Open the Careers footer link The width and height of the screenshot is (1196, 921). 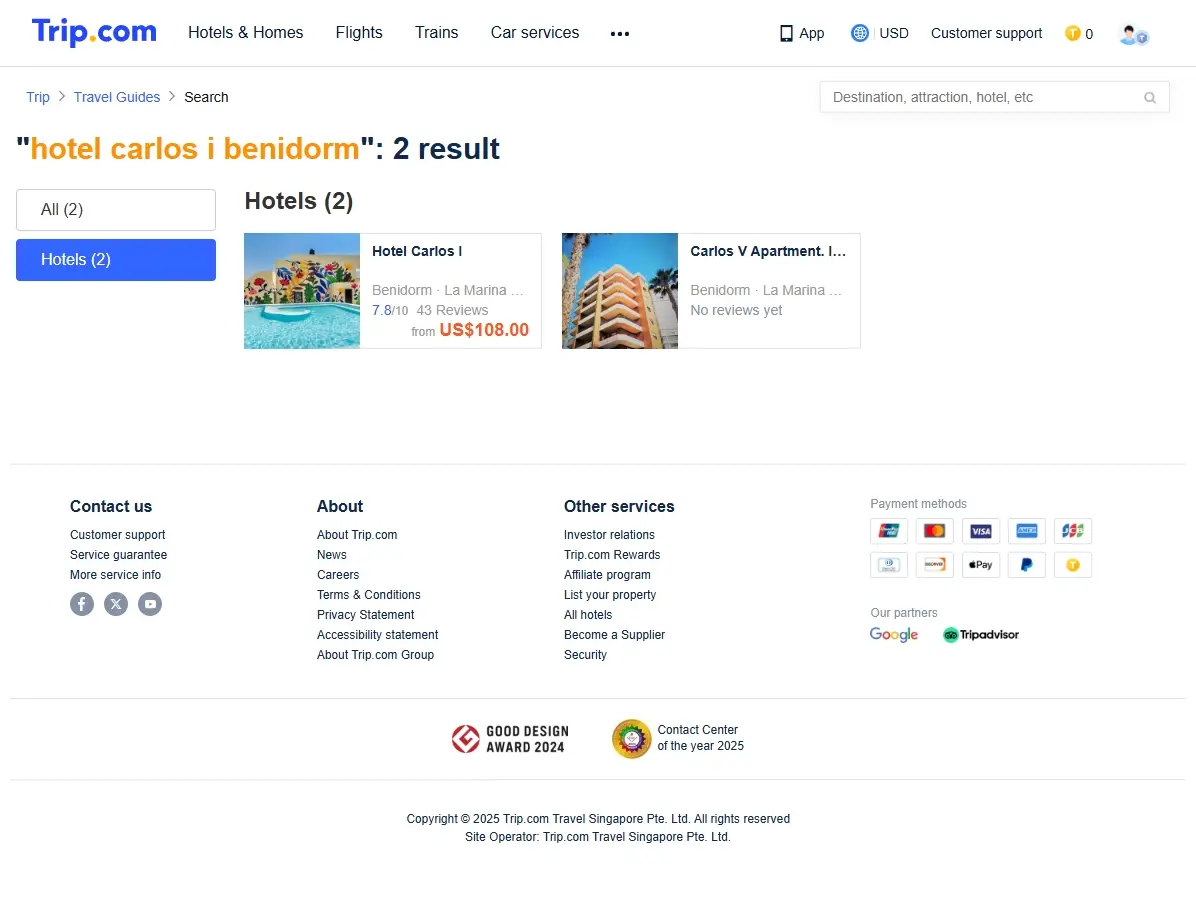[338, 575]
